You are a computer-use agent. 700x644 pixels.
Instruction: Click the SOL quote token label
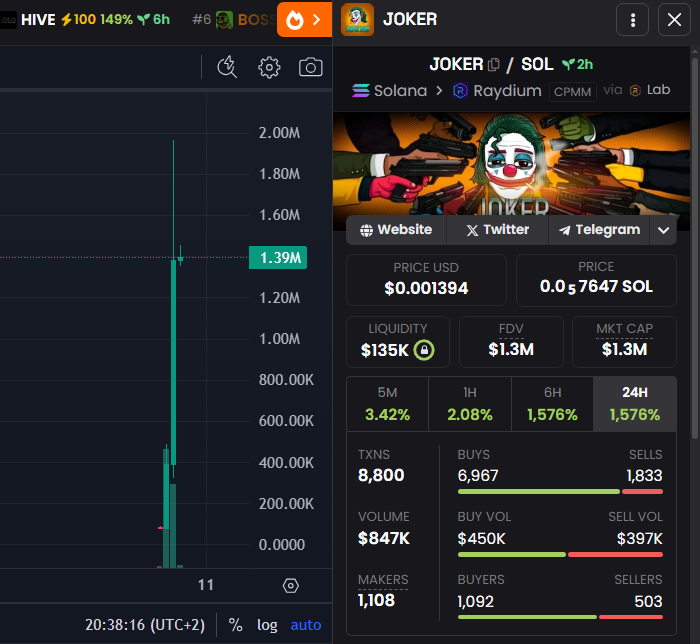(537, 65)
